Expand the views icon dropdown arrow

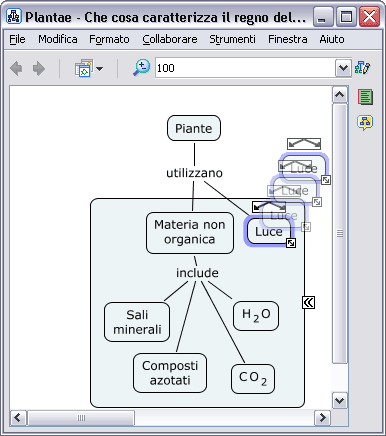coord(99,69)
